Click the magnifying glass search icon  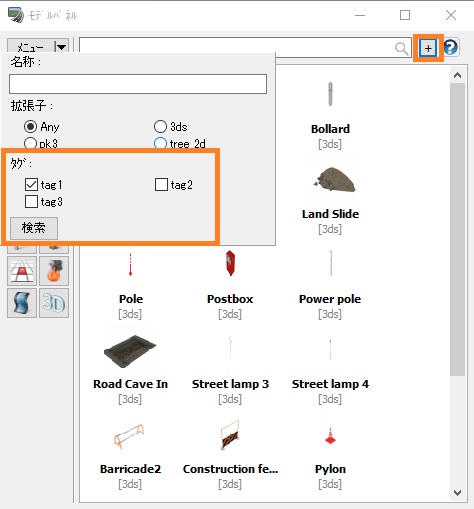tap(401, 49)
